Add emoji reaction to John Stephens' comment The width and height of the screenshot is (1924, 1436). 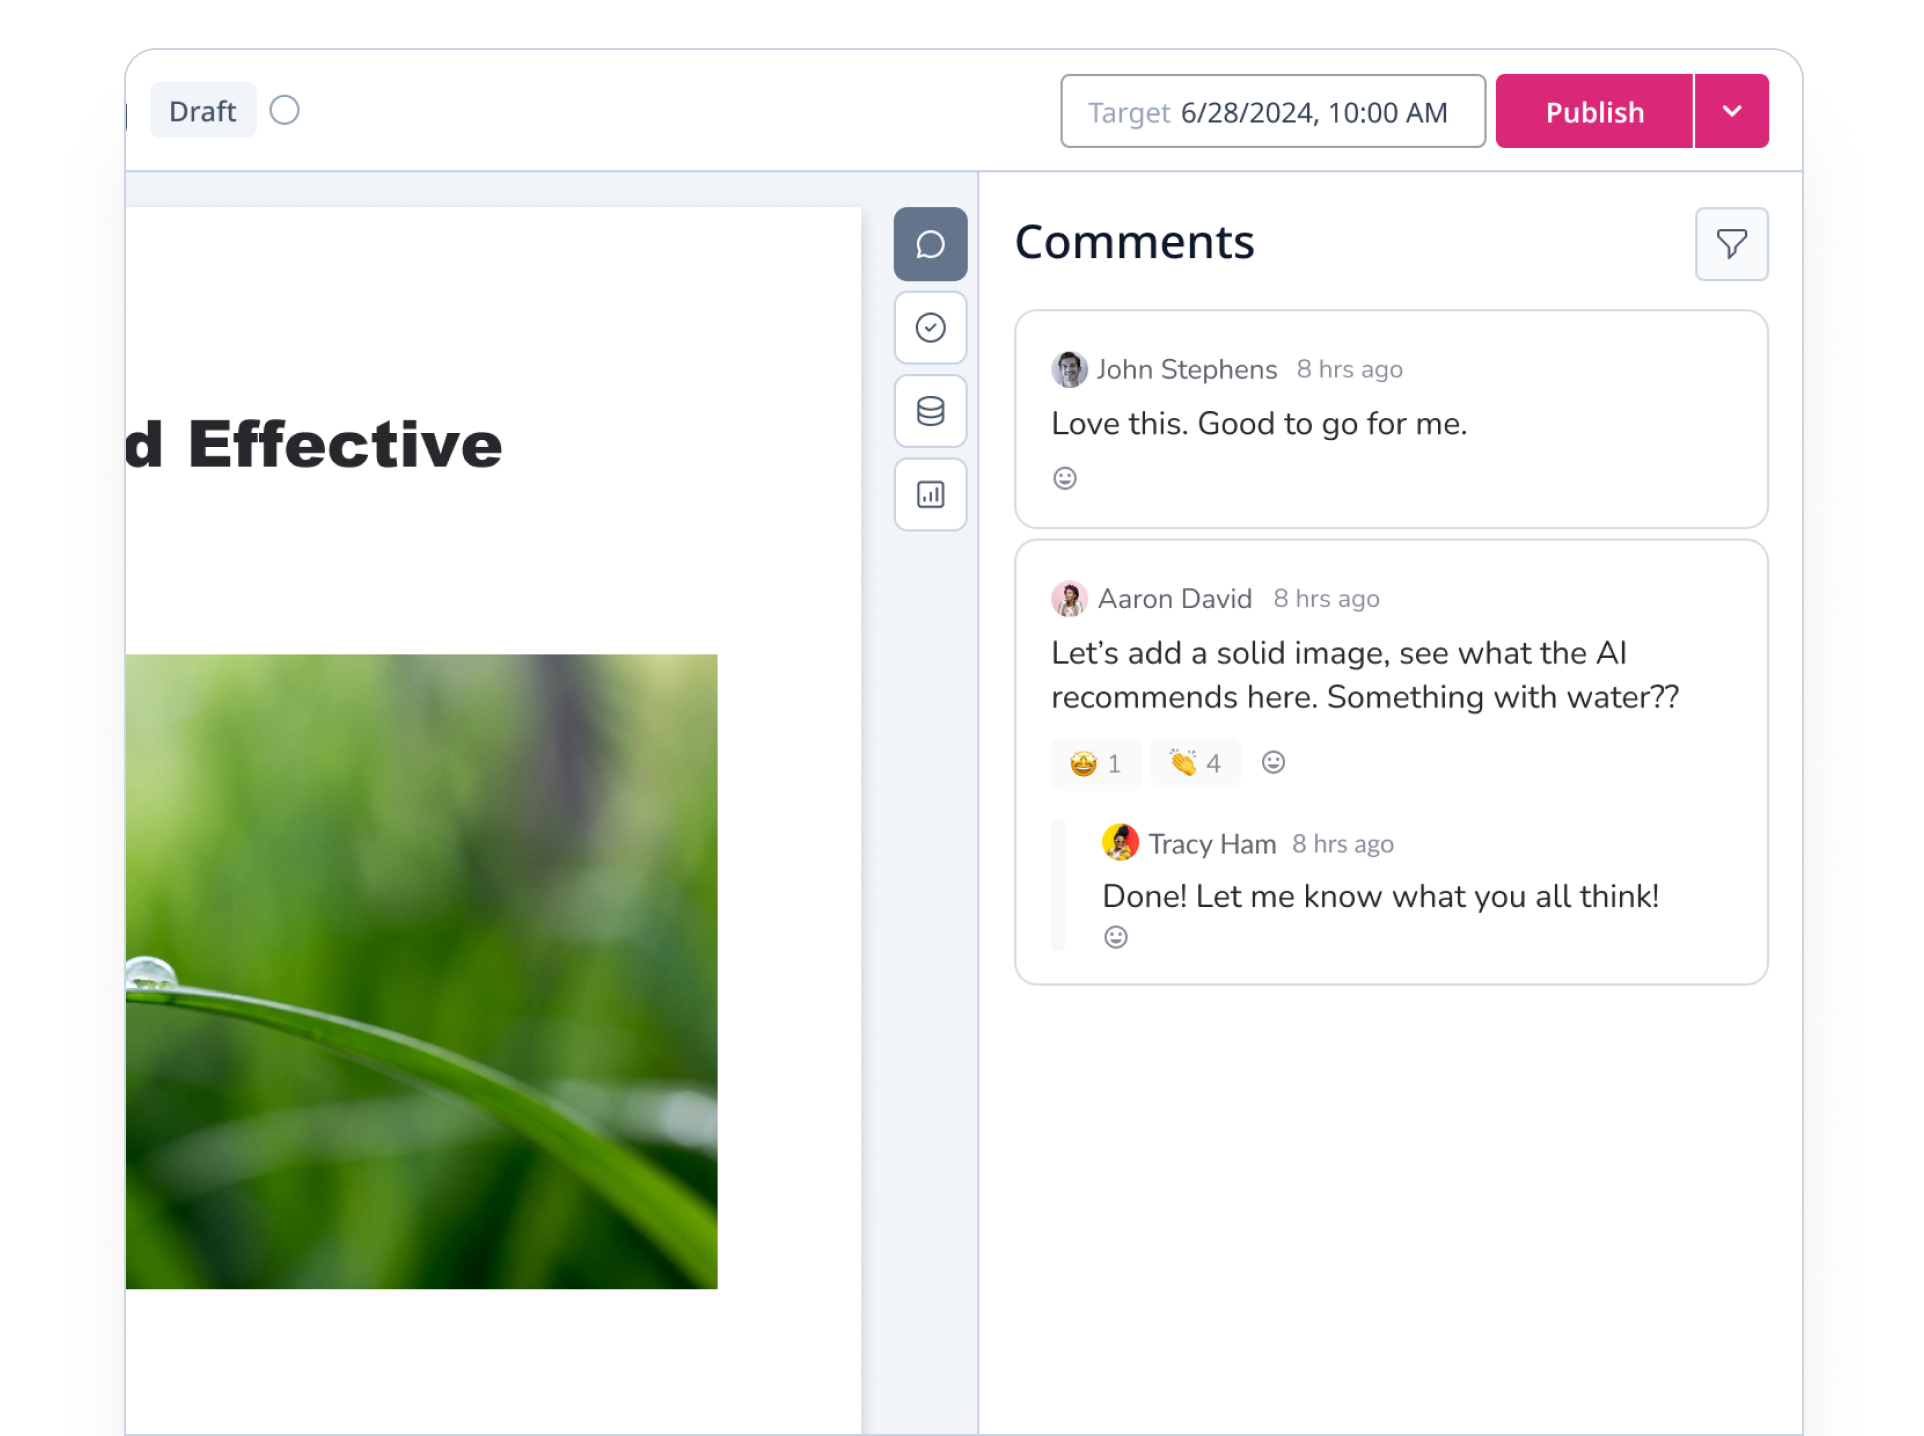pyautogui.click(x=1065, y=479)
